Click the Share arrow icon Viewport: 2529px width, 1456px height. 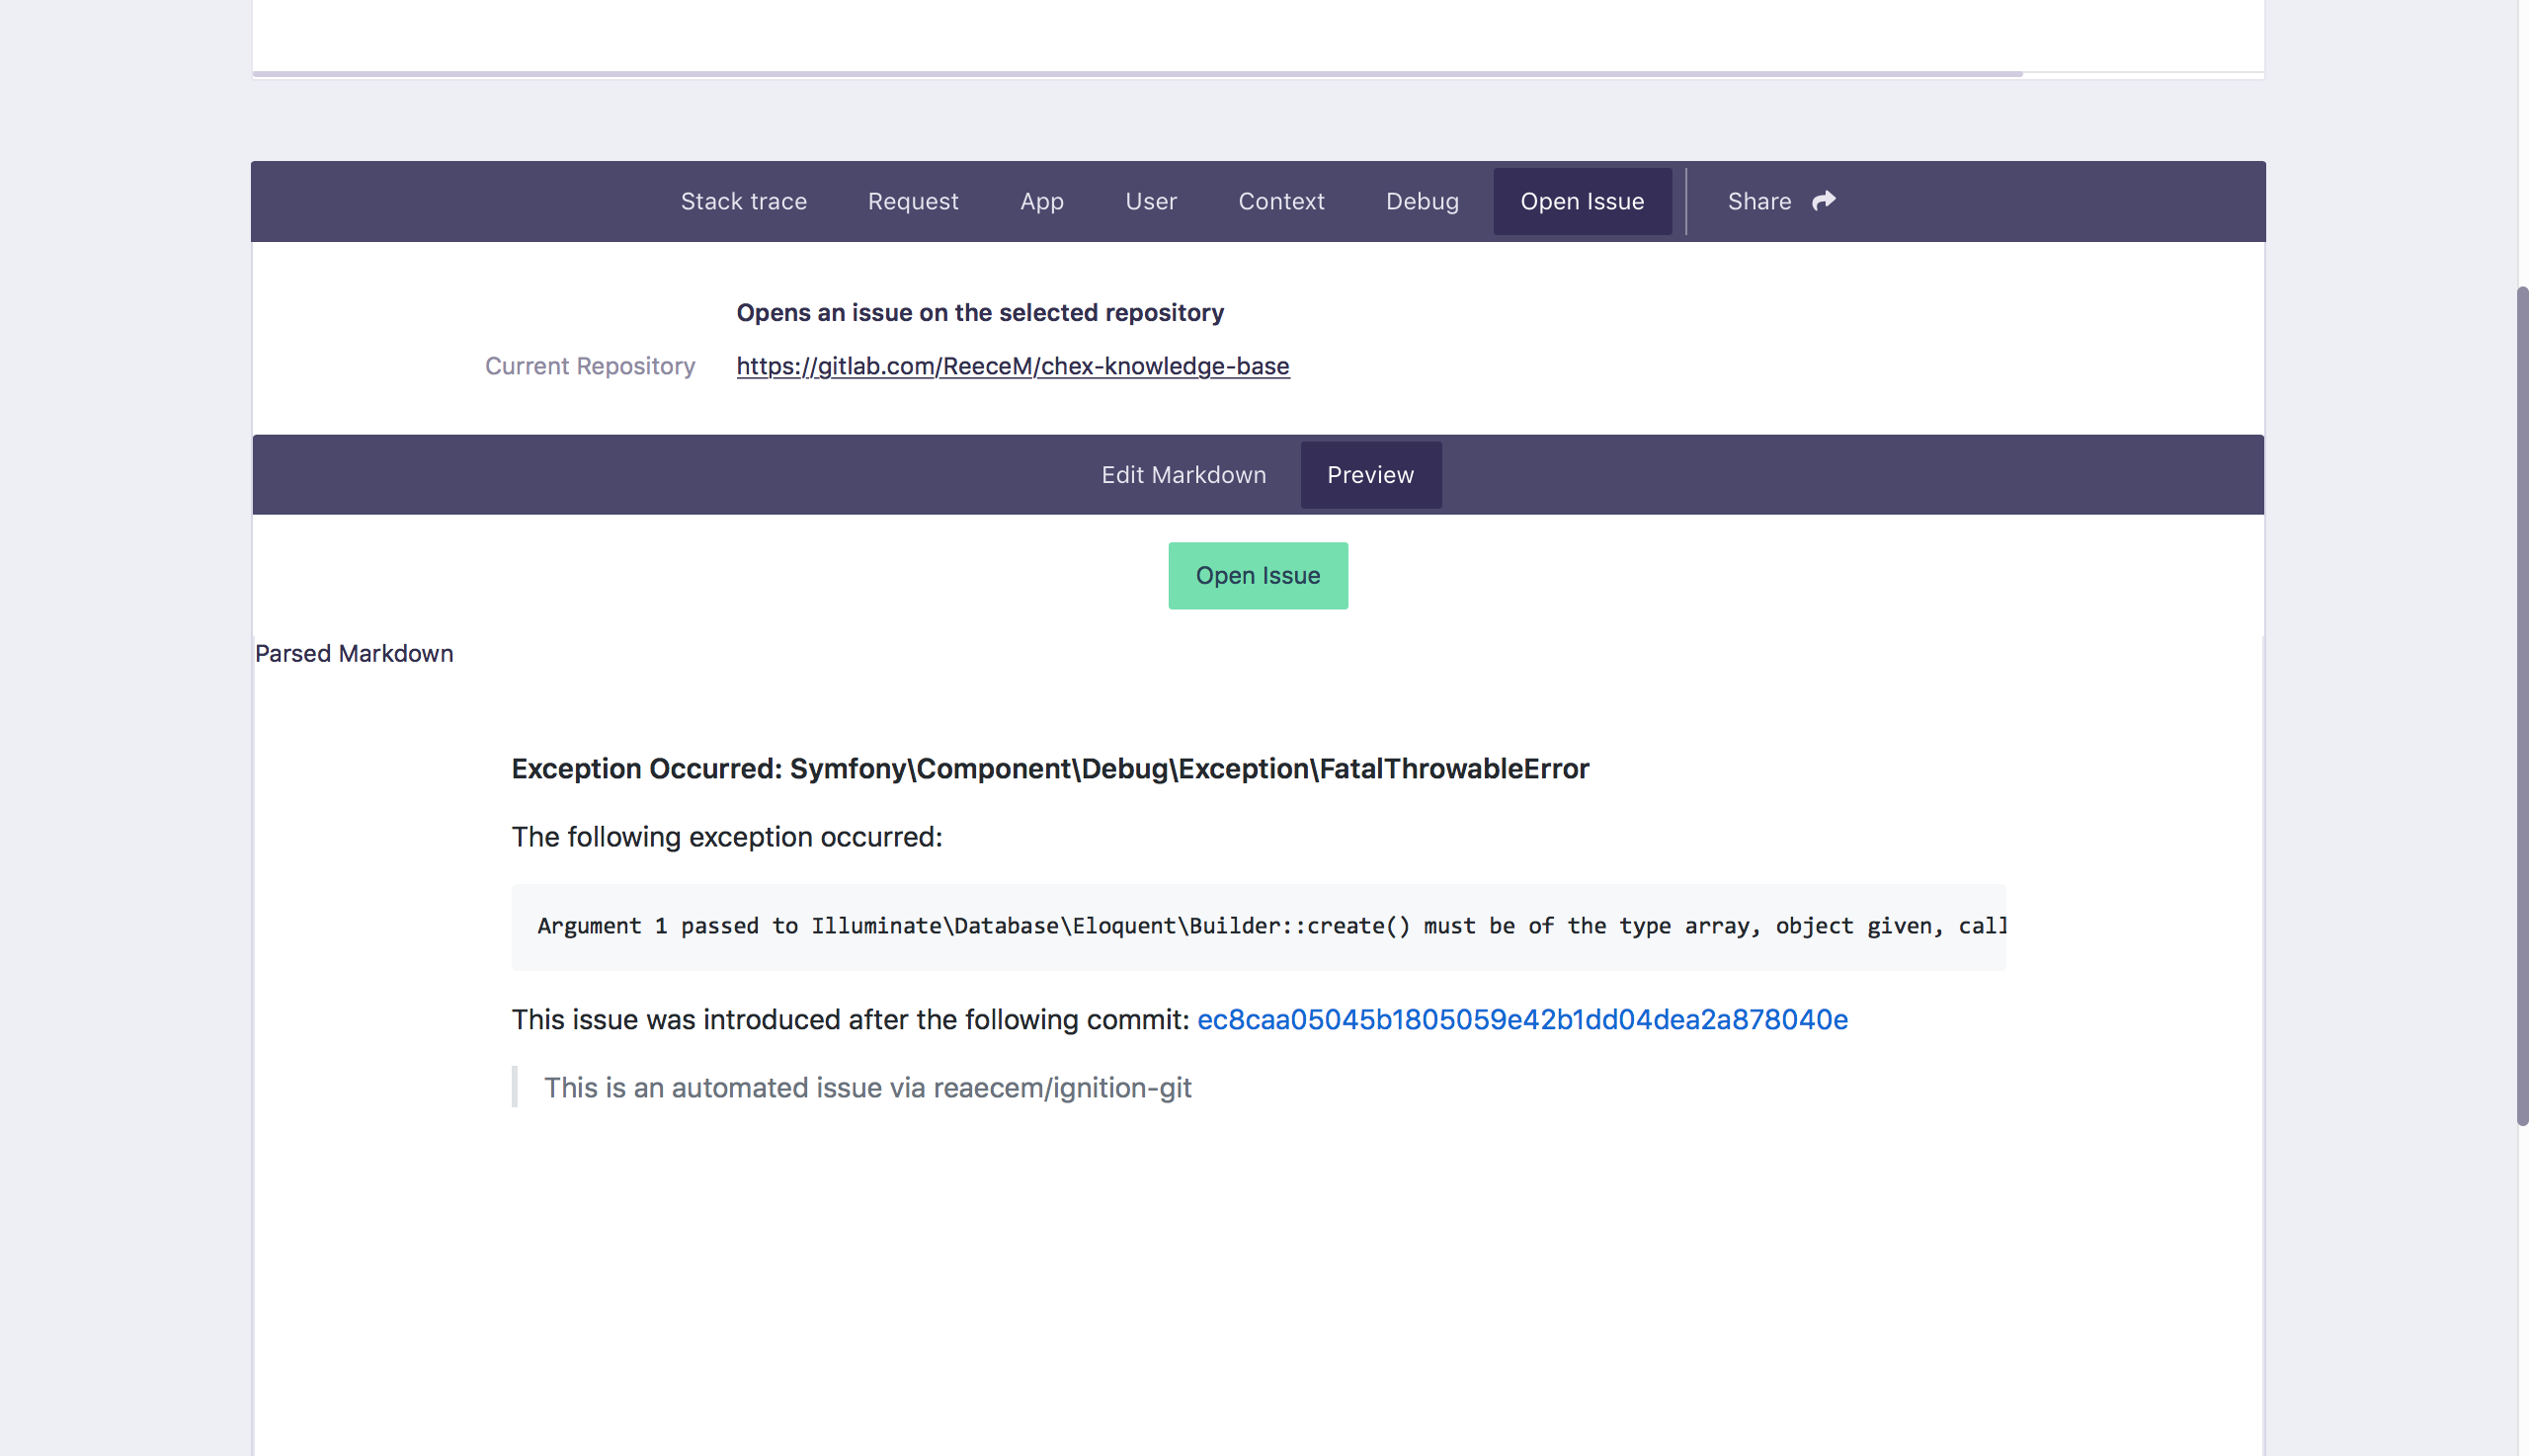pos(1823,201)
